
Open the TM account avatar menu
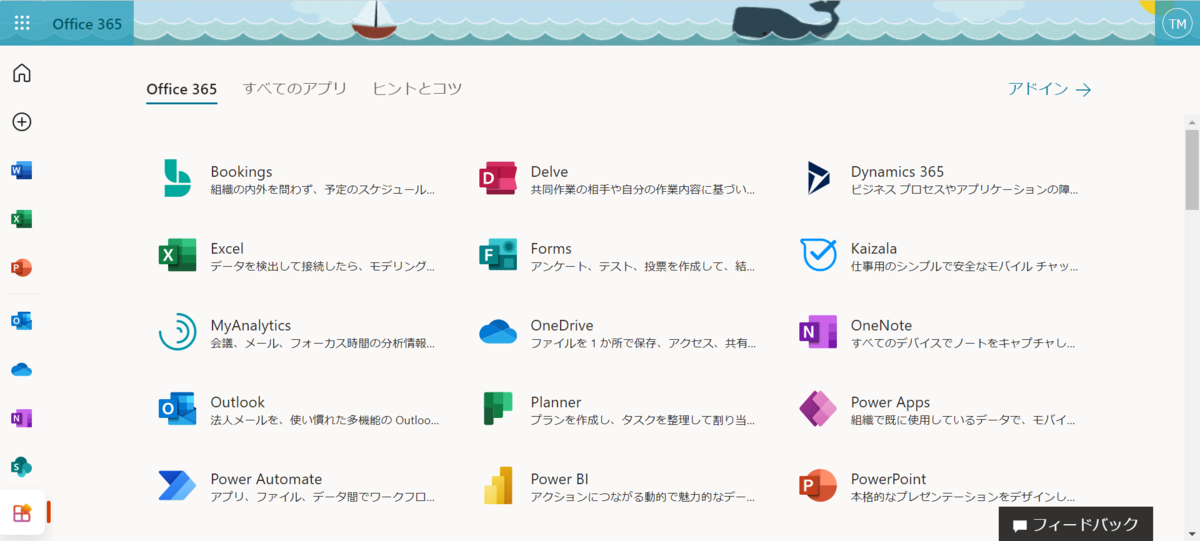1176,22
